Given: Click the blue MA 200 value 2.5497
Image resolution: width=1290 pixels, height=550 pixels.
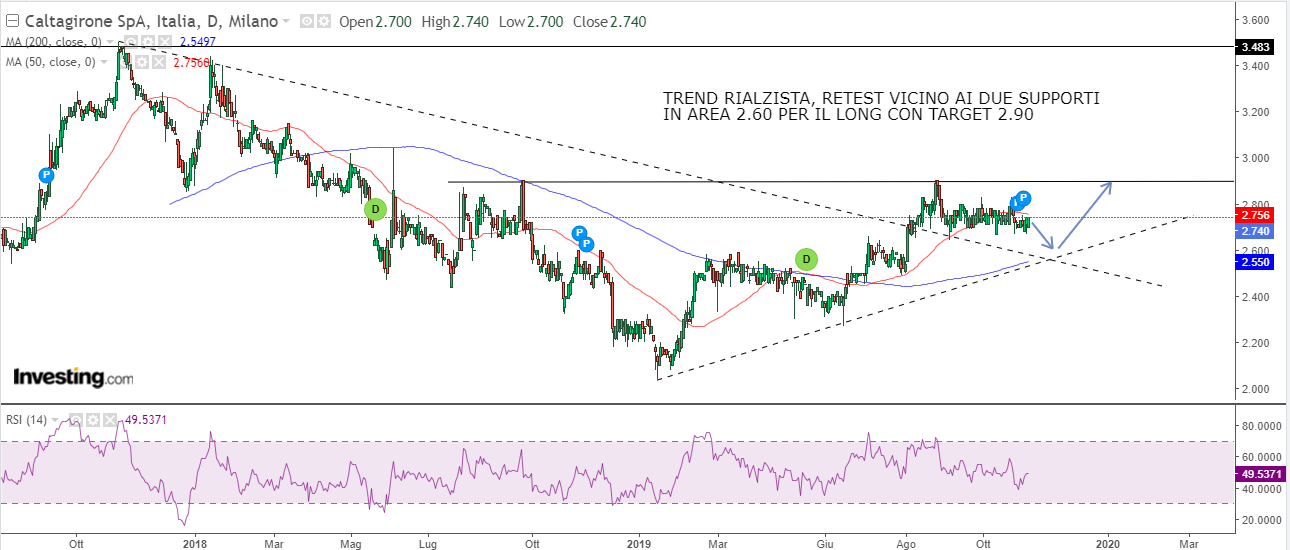Looking at the screenshot, I should point(197,42).
